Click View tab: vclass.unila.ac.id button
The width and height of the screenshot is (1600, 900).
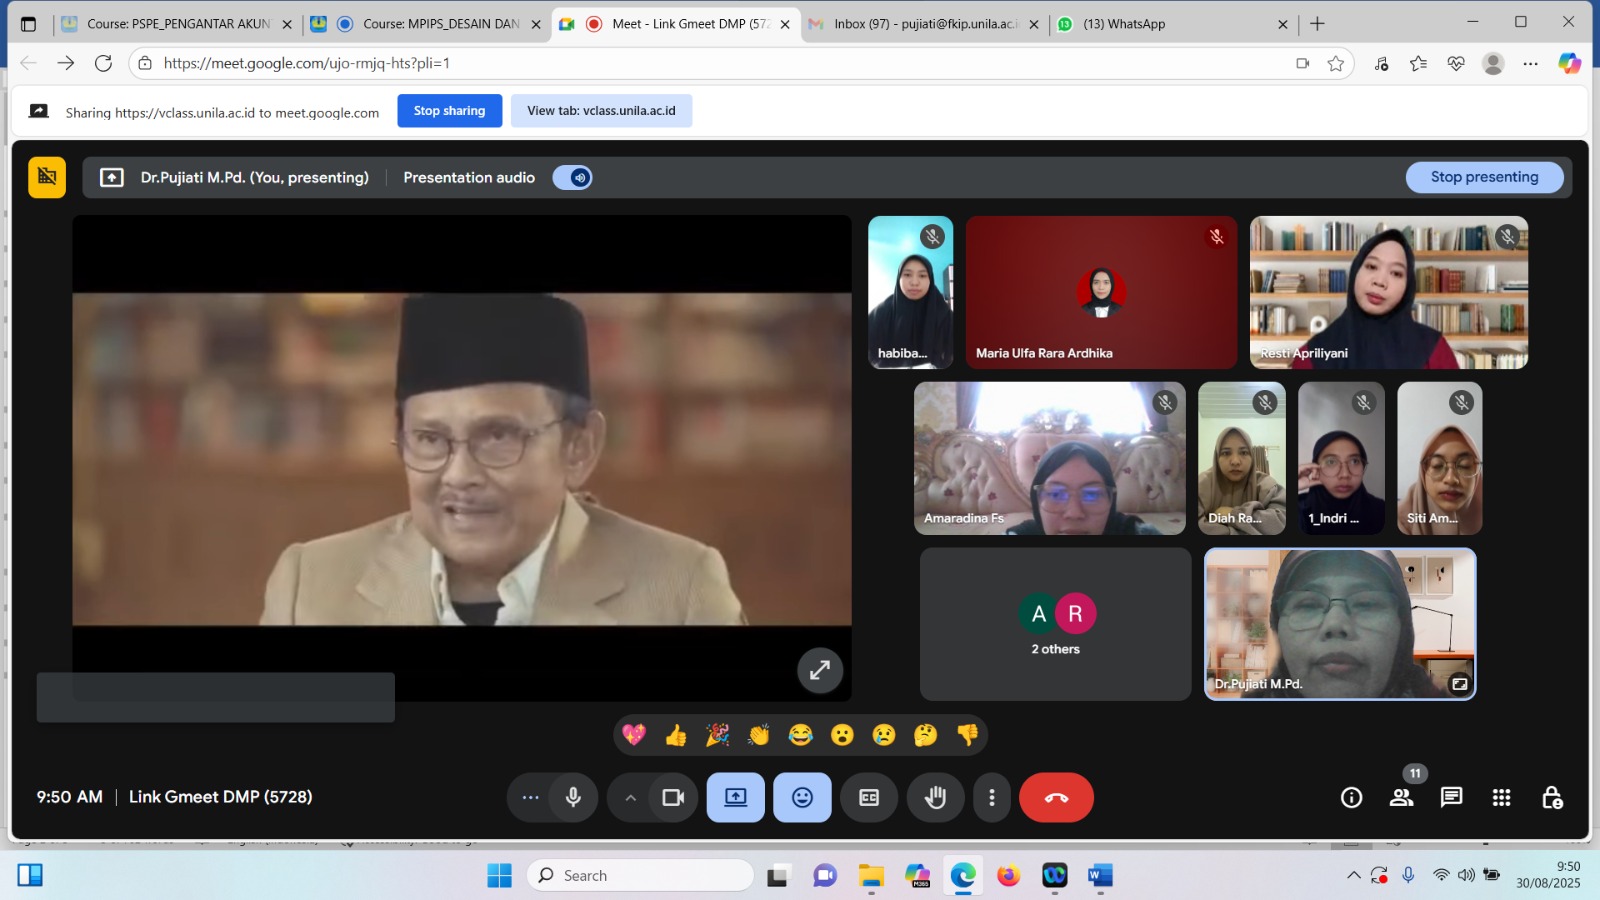click(x=601, y=111)
